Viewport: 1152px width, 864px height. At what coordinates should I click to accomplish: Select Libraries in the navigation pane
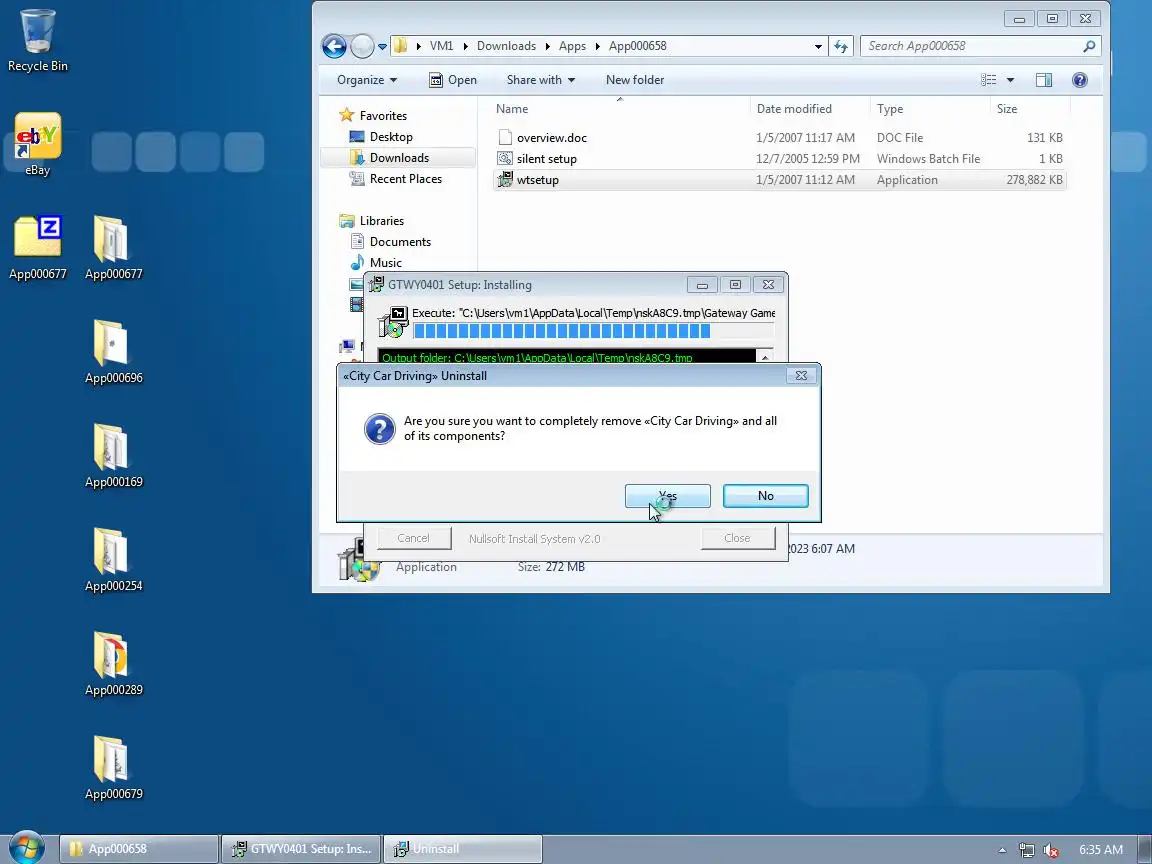click(x=382, y=220)
